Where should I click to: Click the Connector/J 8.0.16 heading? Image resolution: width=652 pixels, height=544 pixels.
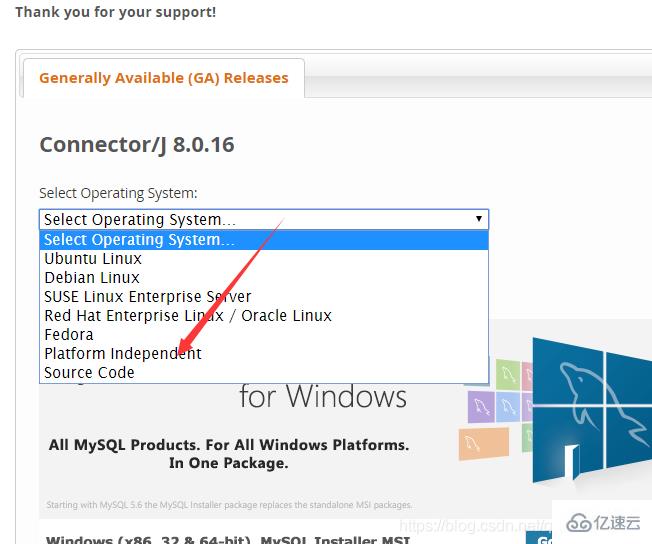click(137, 145)
